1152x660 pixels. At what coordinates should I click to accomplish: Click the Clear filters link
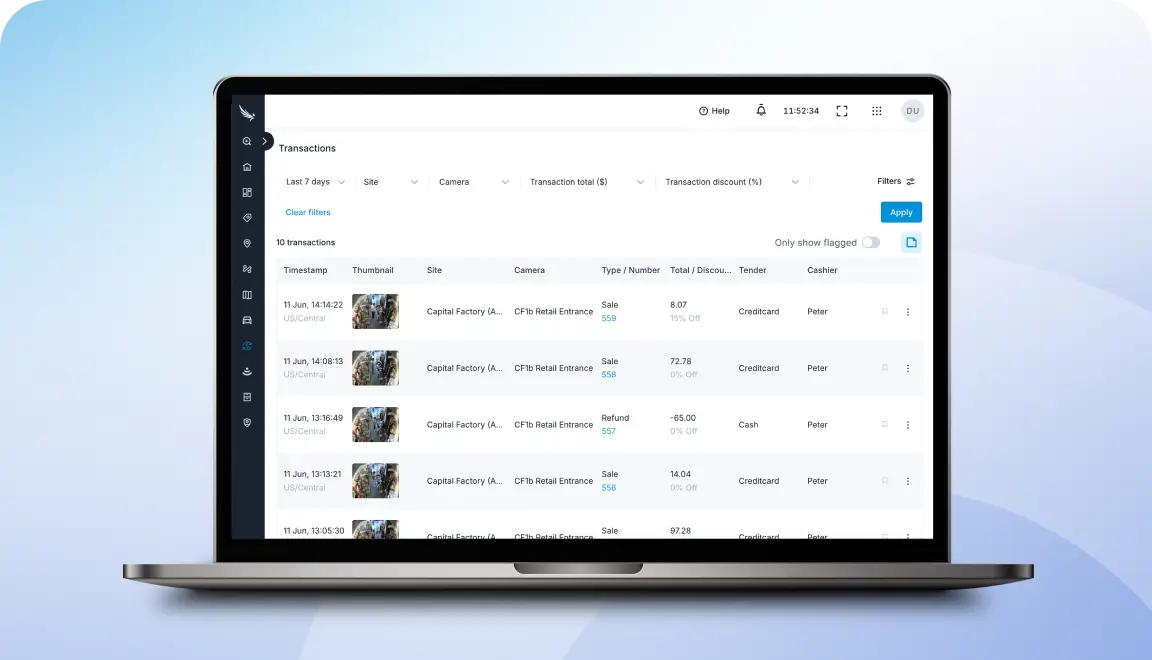click(308, 212)
